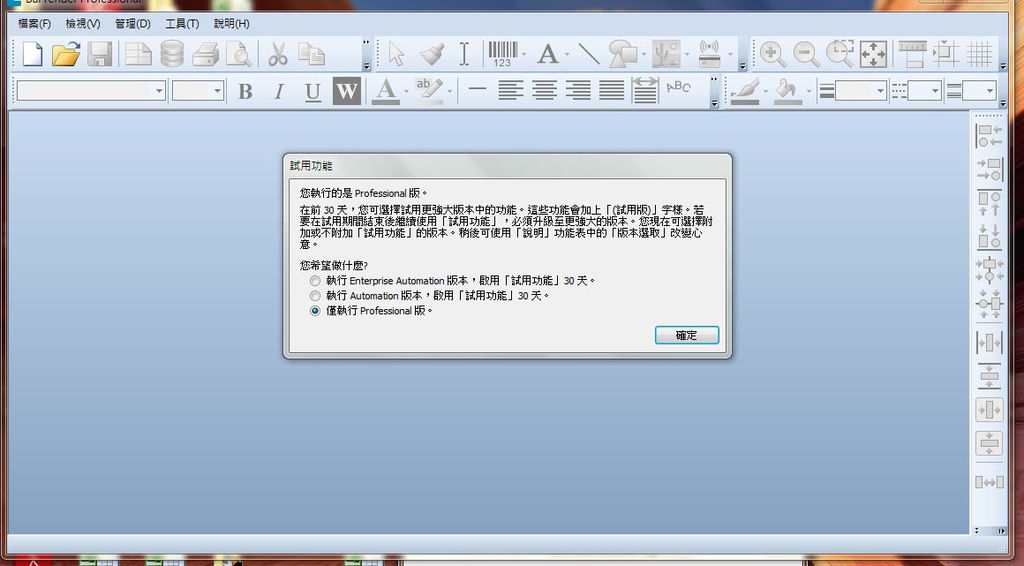This screenshot has width=1024, height=566.
Task: Click align top edges icon in side toolbar
Action: (x=989, y=202)
